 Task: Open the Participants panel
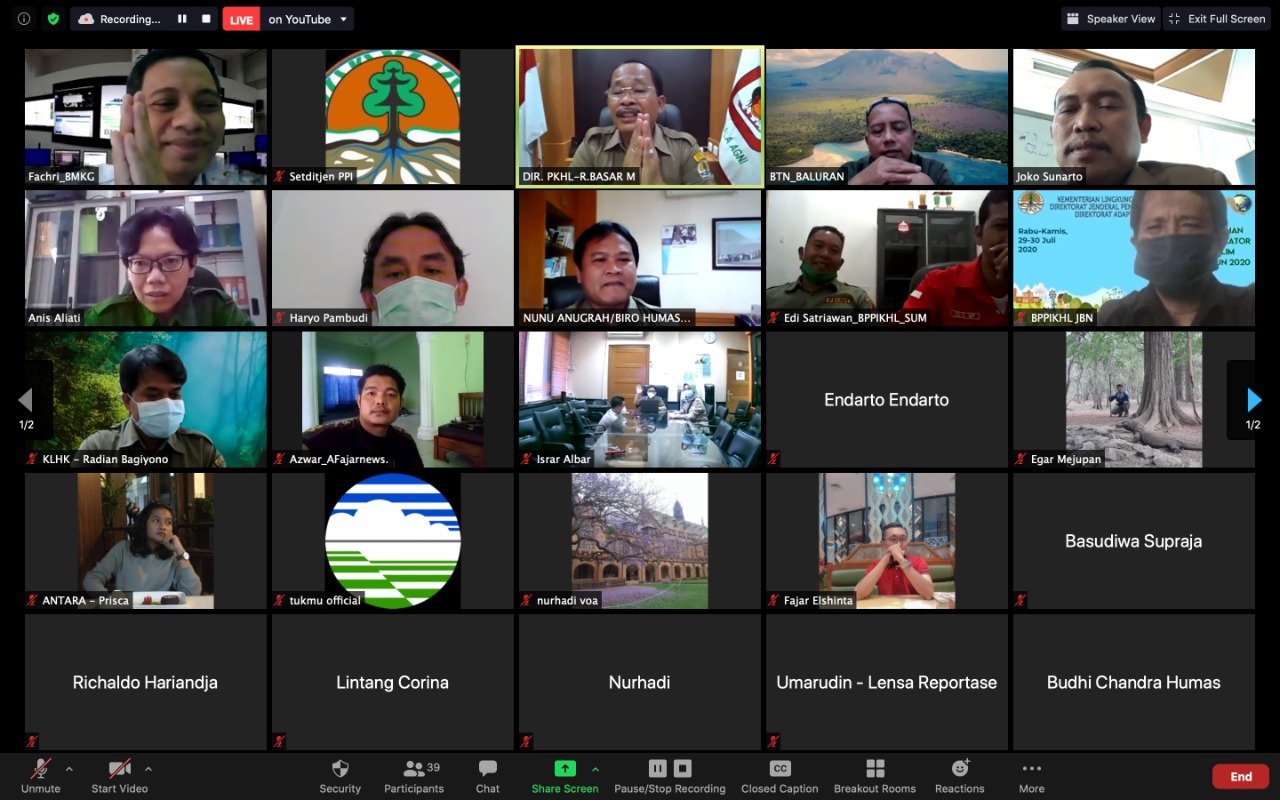tap(413, 775)
